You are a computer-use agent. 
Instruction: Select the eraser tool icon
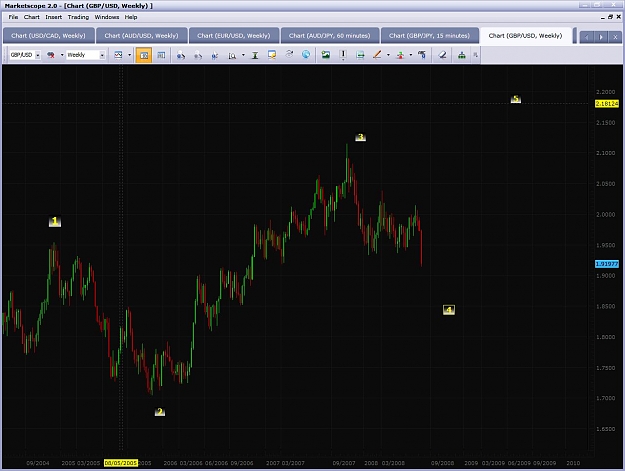[442, 55]
